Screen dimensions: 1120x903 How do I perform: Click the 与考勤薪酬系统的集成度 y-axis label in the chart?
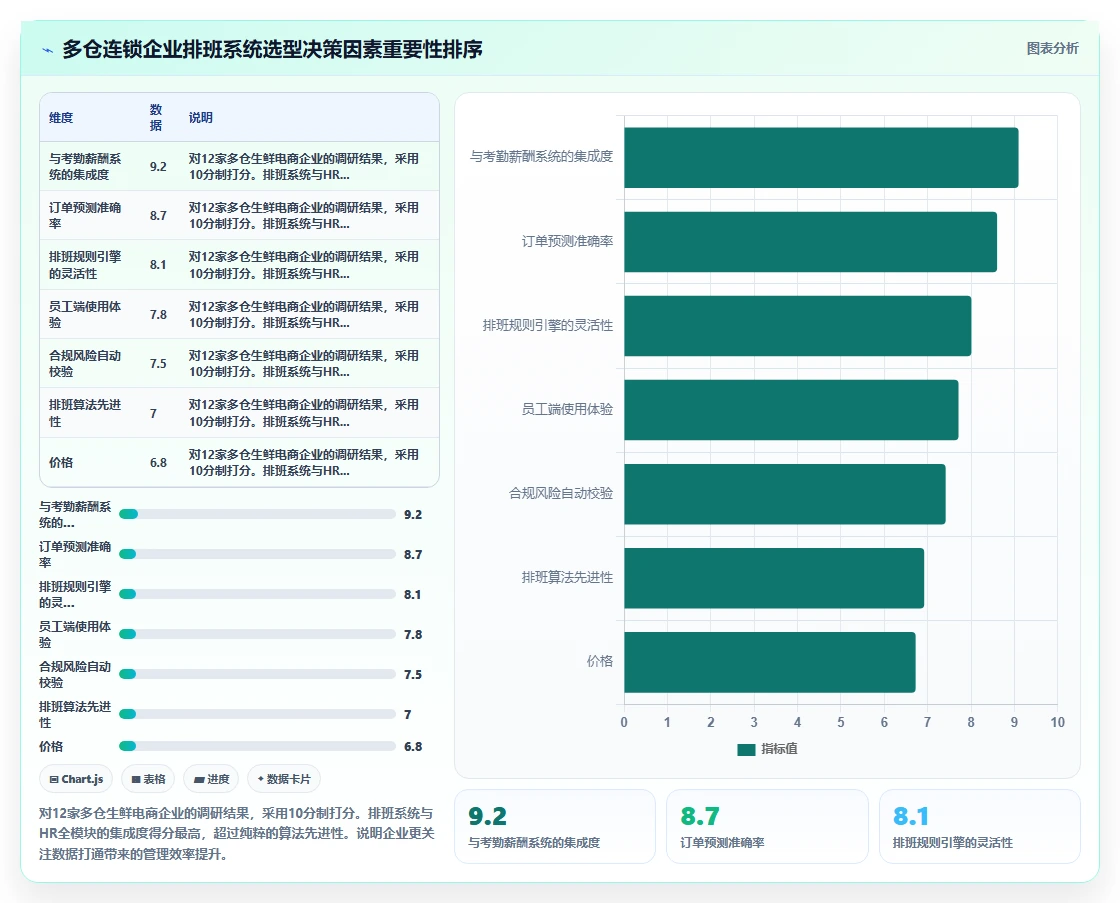pos(541,156)
